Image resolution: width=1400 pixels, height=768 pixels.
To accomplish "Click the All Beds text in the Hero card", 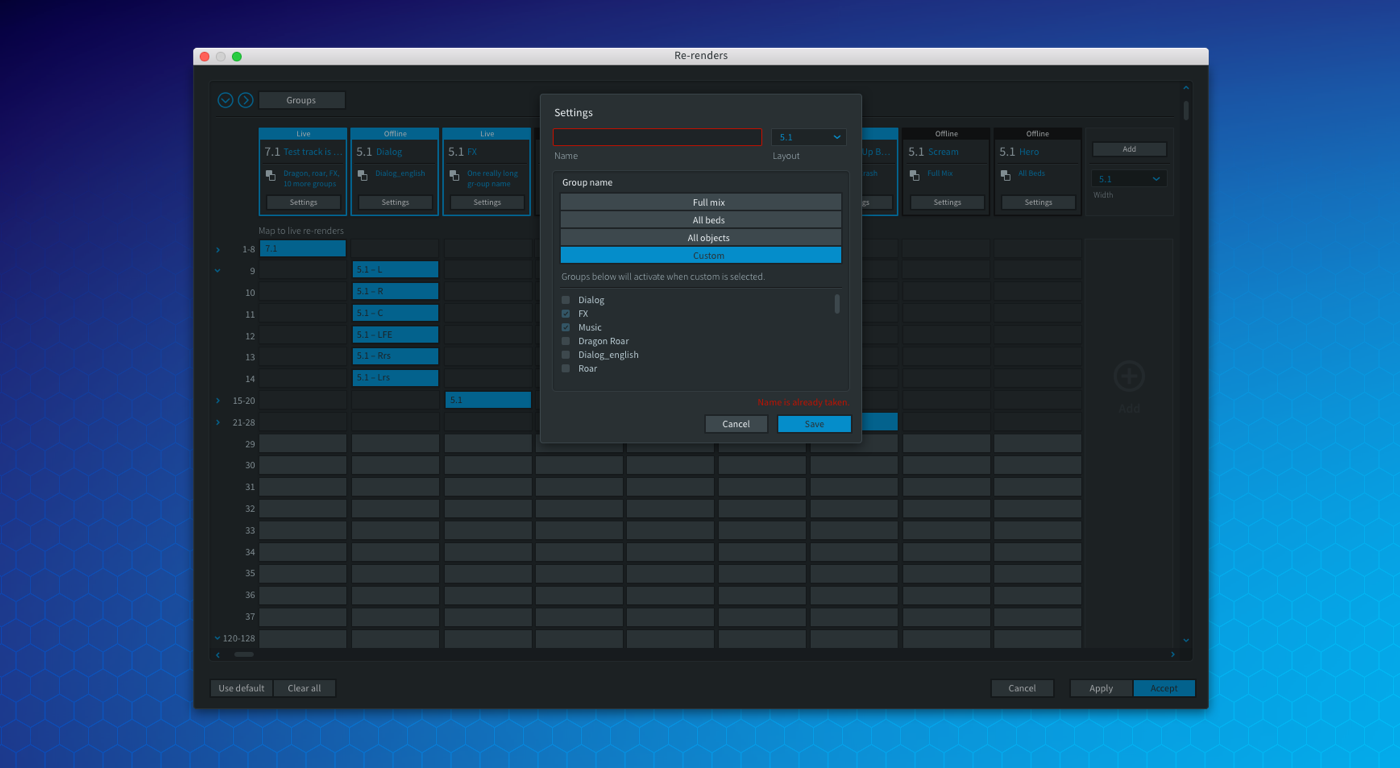I will 1031,173.
